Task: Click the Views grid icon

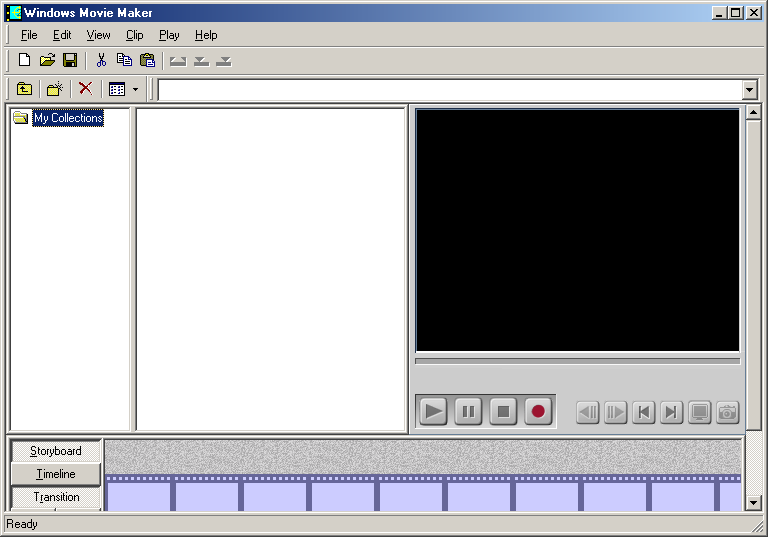Action: tap(117, 90)
